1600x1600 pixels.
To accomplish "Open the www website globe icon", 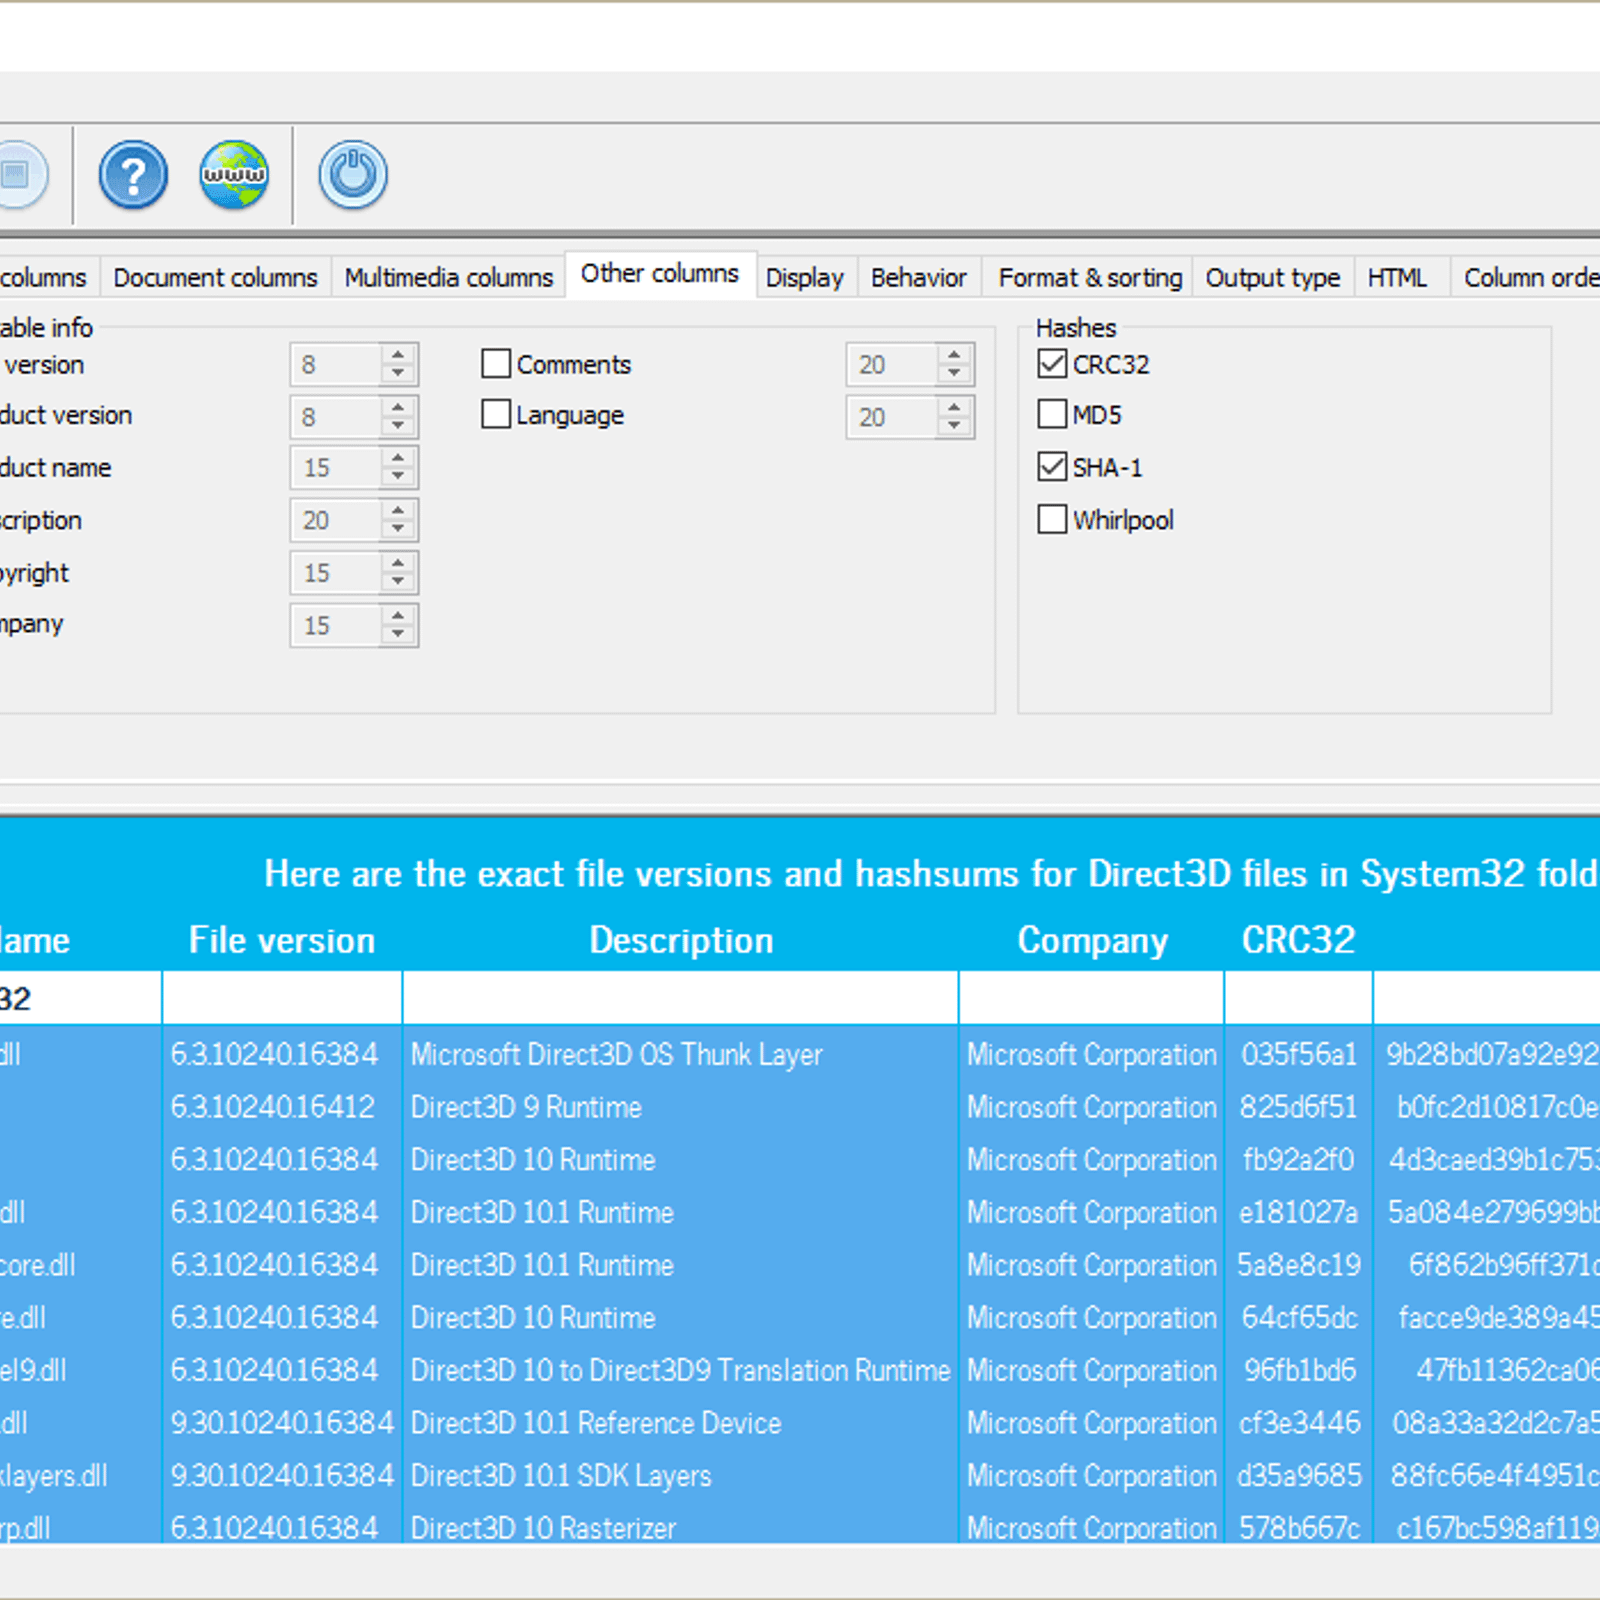I will 234,175.
